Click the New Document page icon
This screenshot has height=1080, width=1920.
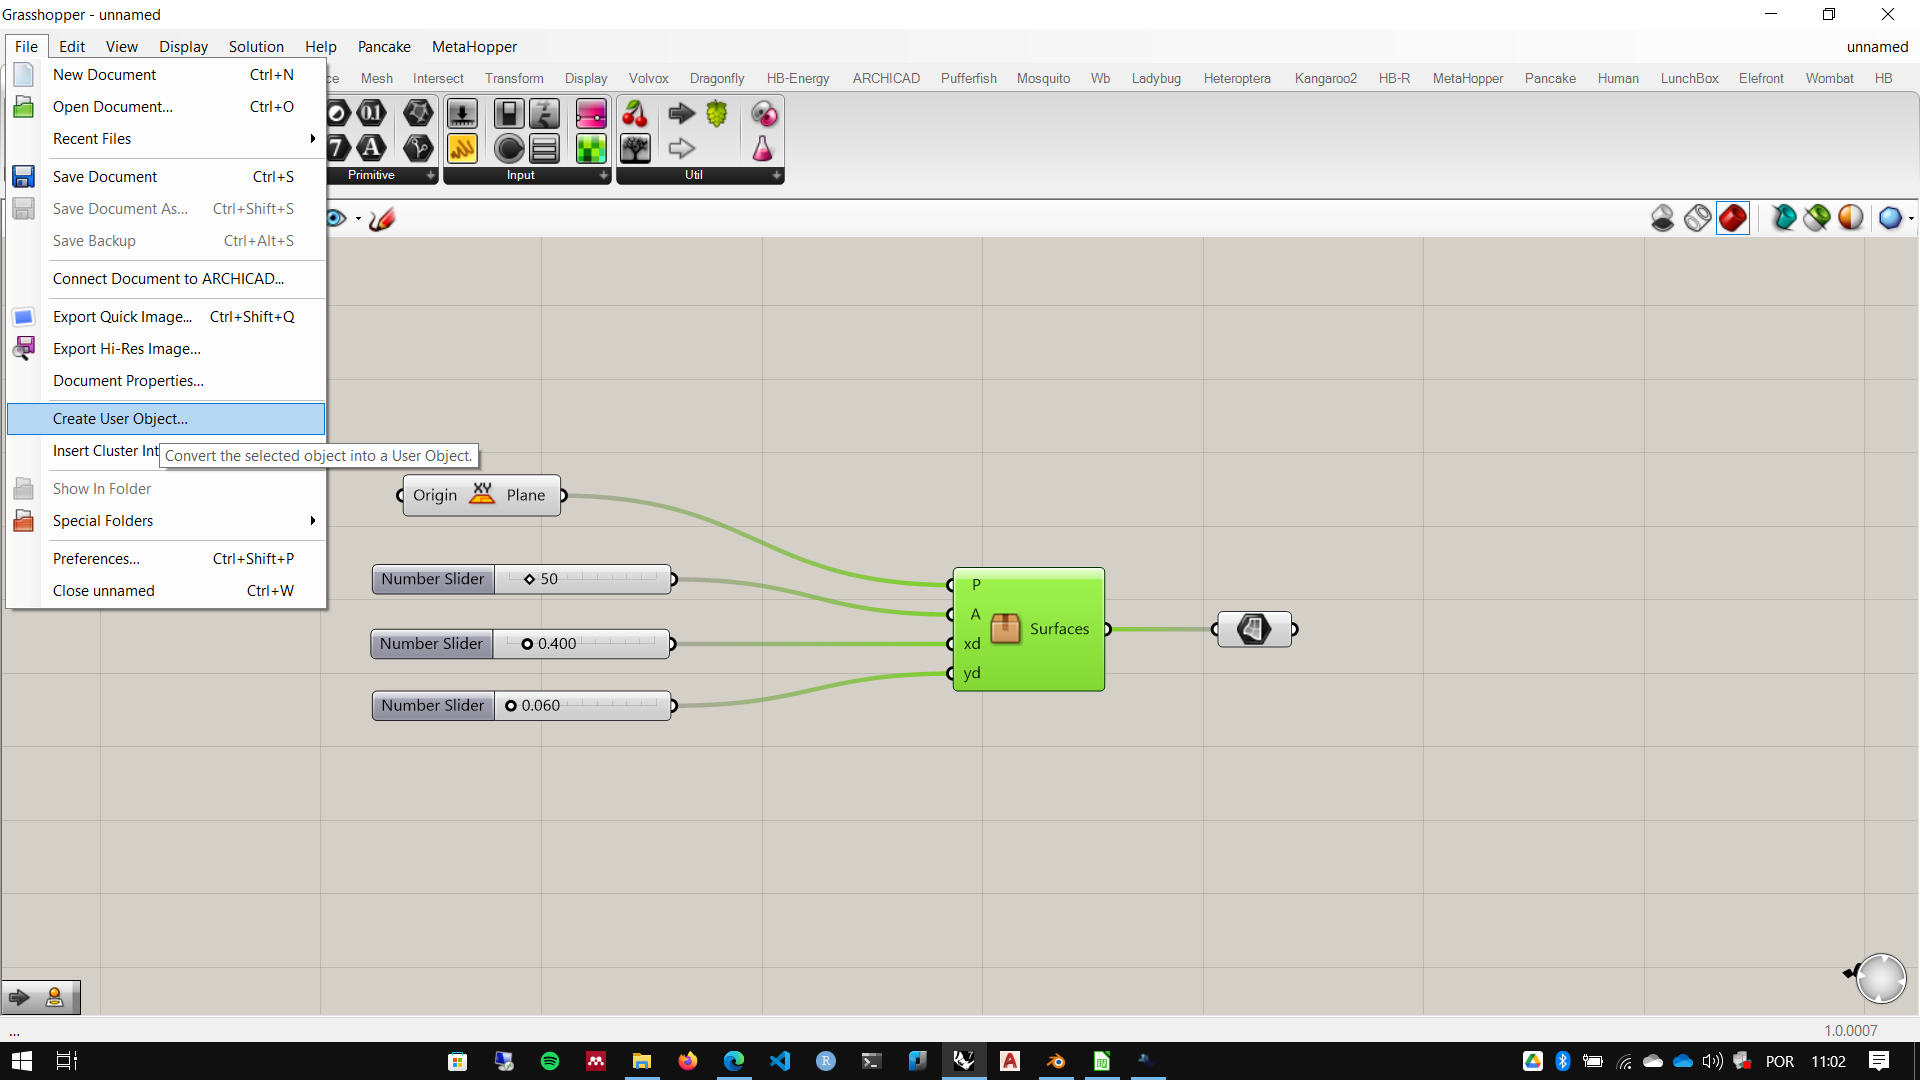click(x=23, y=75)
